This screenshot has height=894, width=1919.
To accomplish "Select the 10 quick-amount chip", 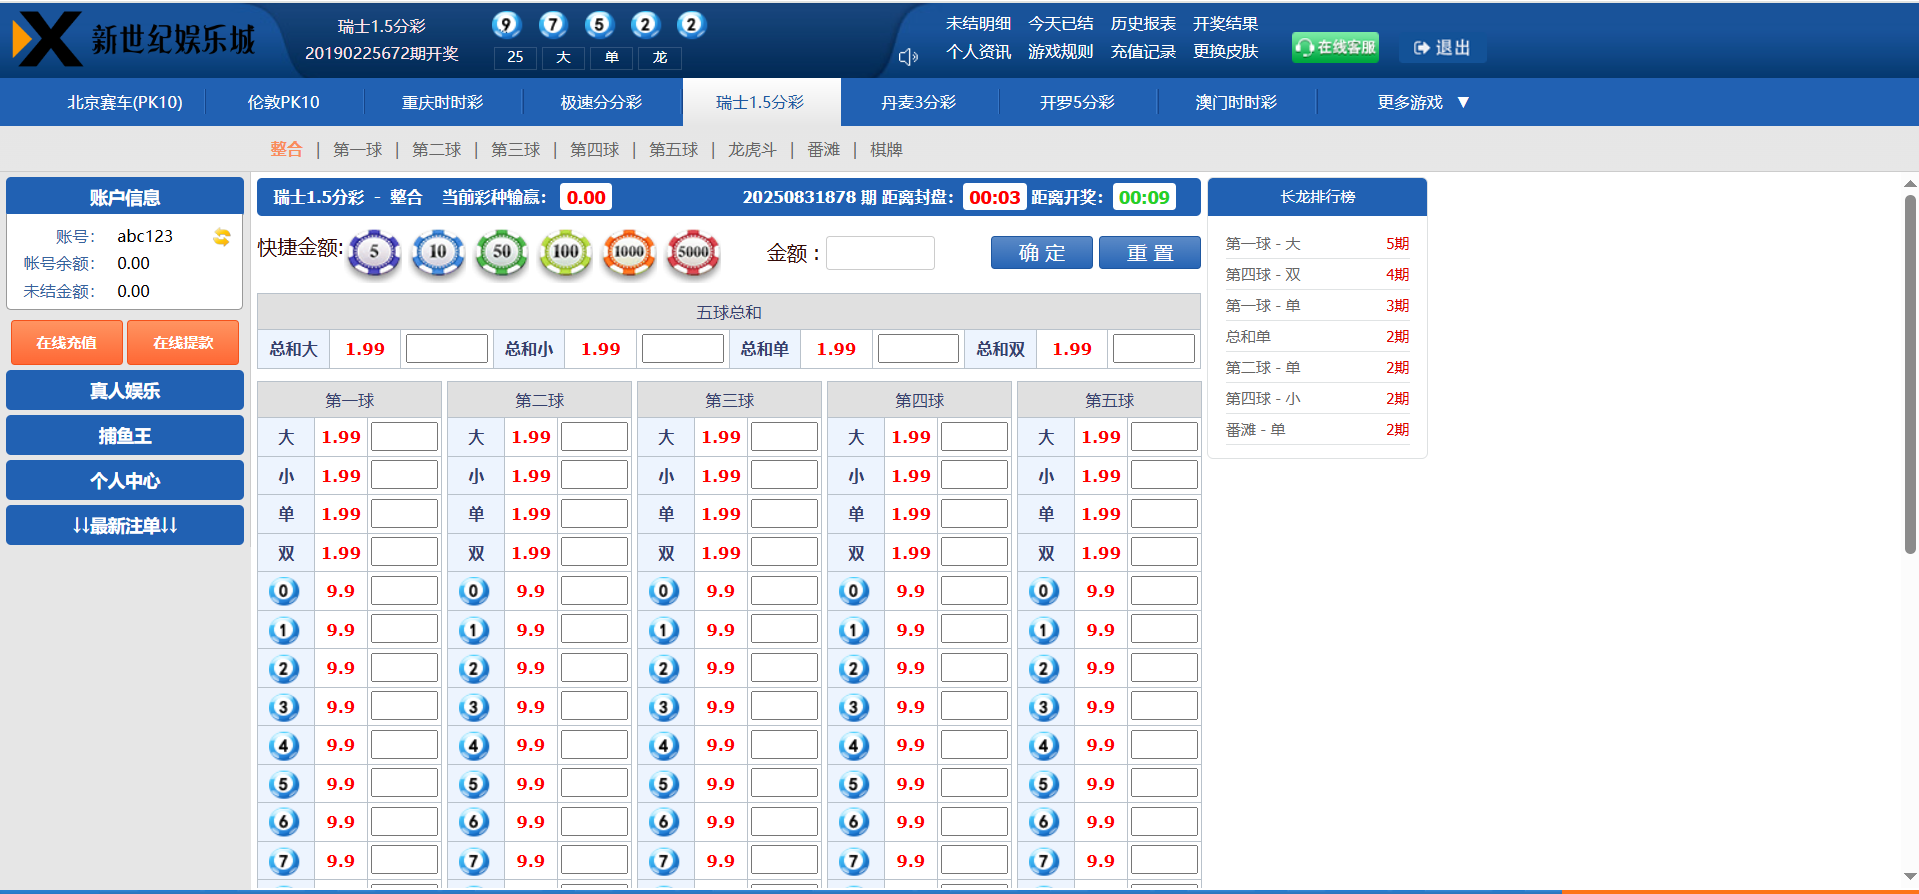I will click(x=438, y=253).
